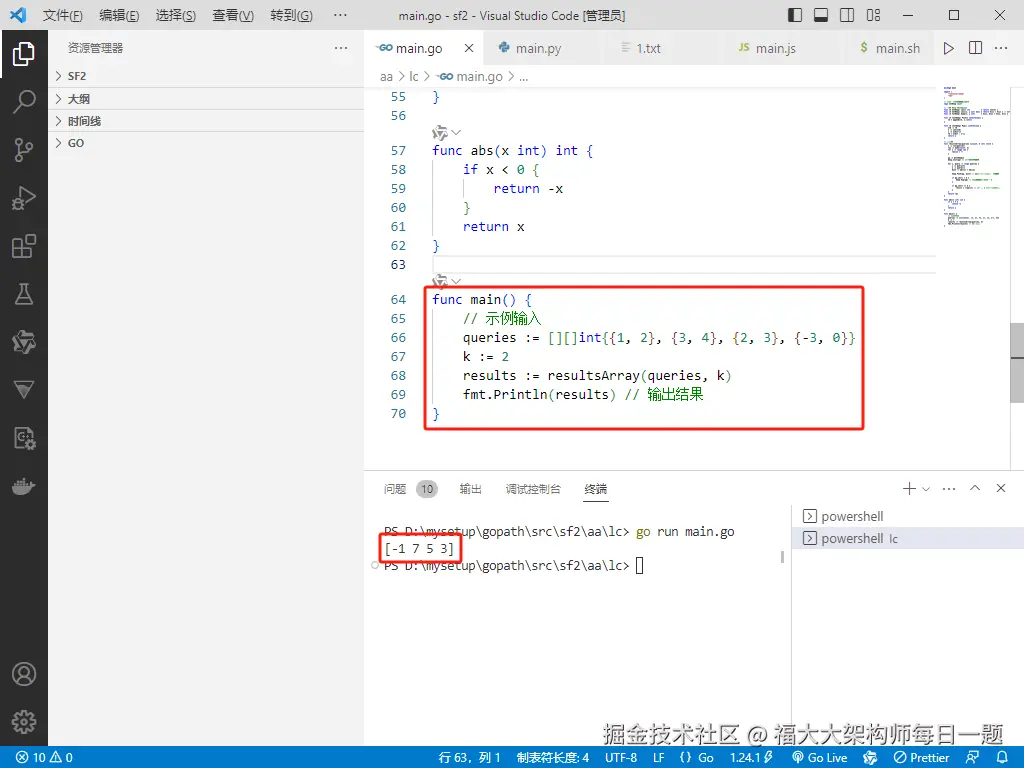Click Go version 1.24.1 in status bar

[751, 757]
